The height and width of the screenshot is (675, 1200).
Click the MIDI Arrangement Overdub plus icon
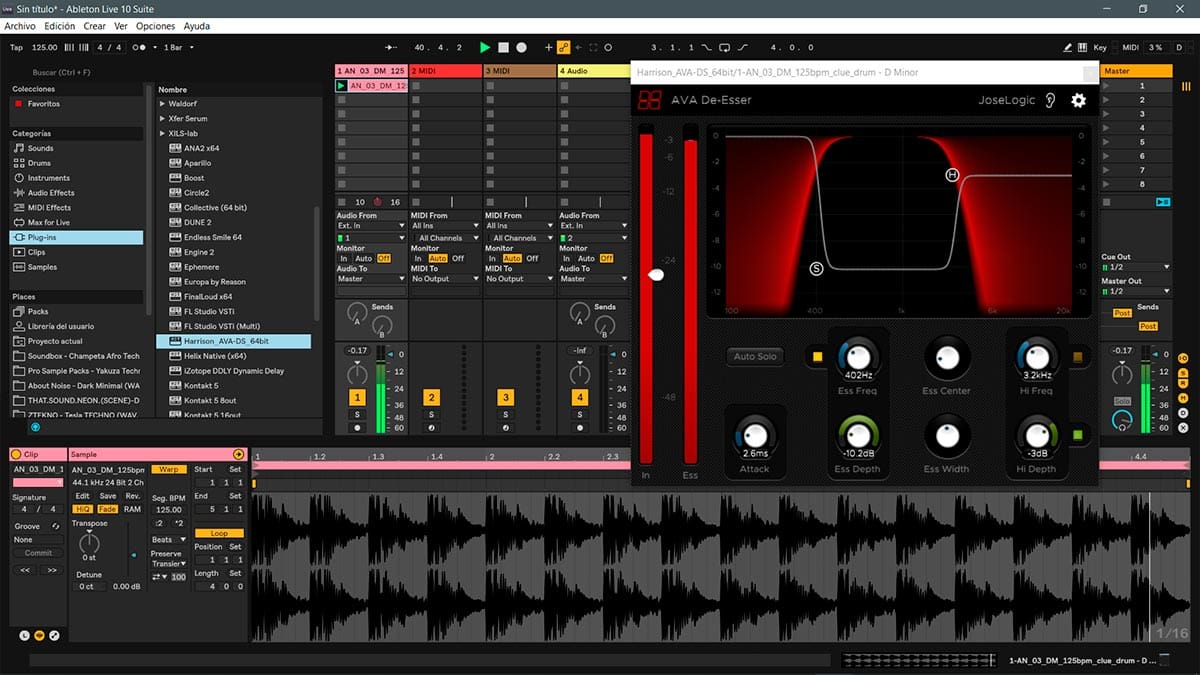pos(548,47)
